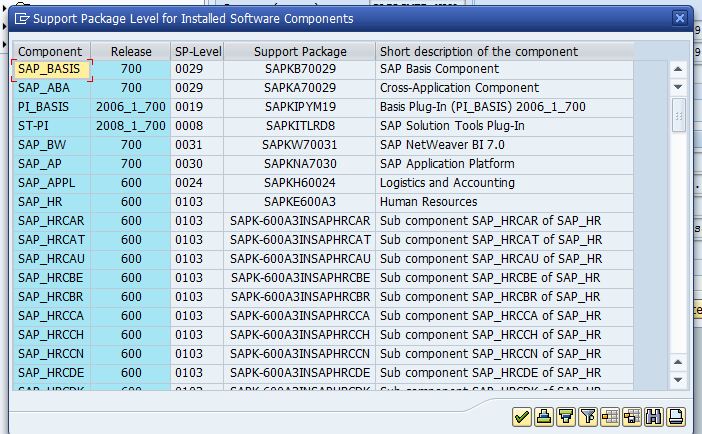Click the dialog title bar menu icon
The image size is (702, 434).
[x=21, y=18]
